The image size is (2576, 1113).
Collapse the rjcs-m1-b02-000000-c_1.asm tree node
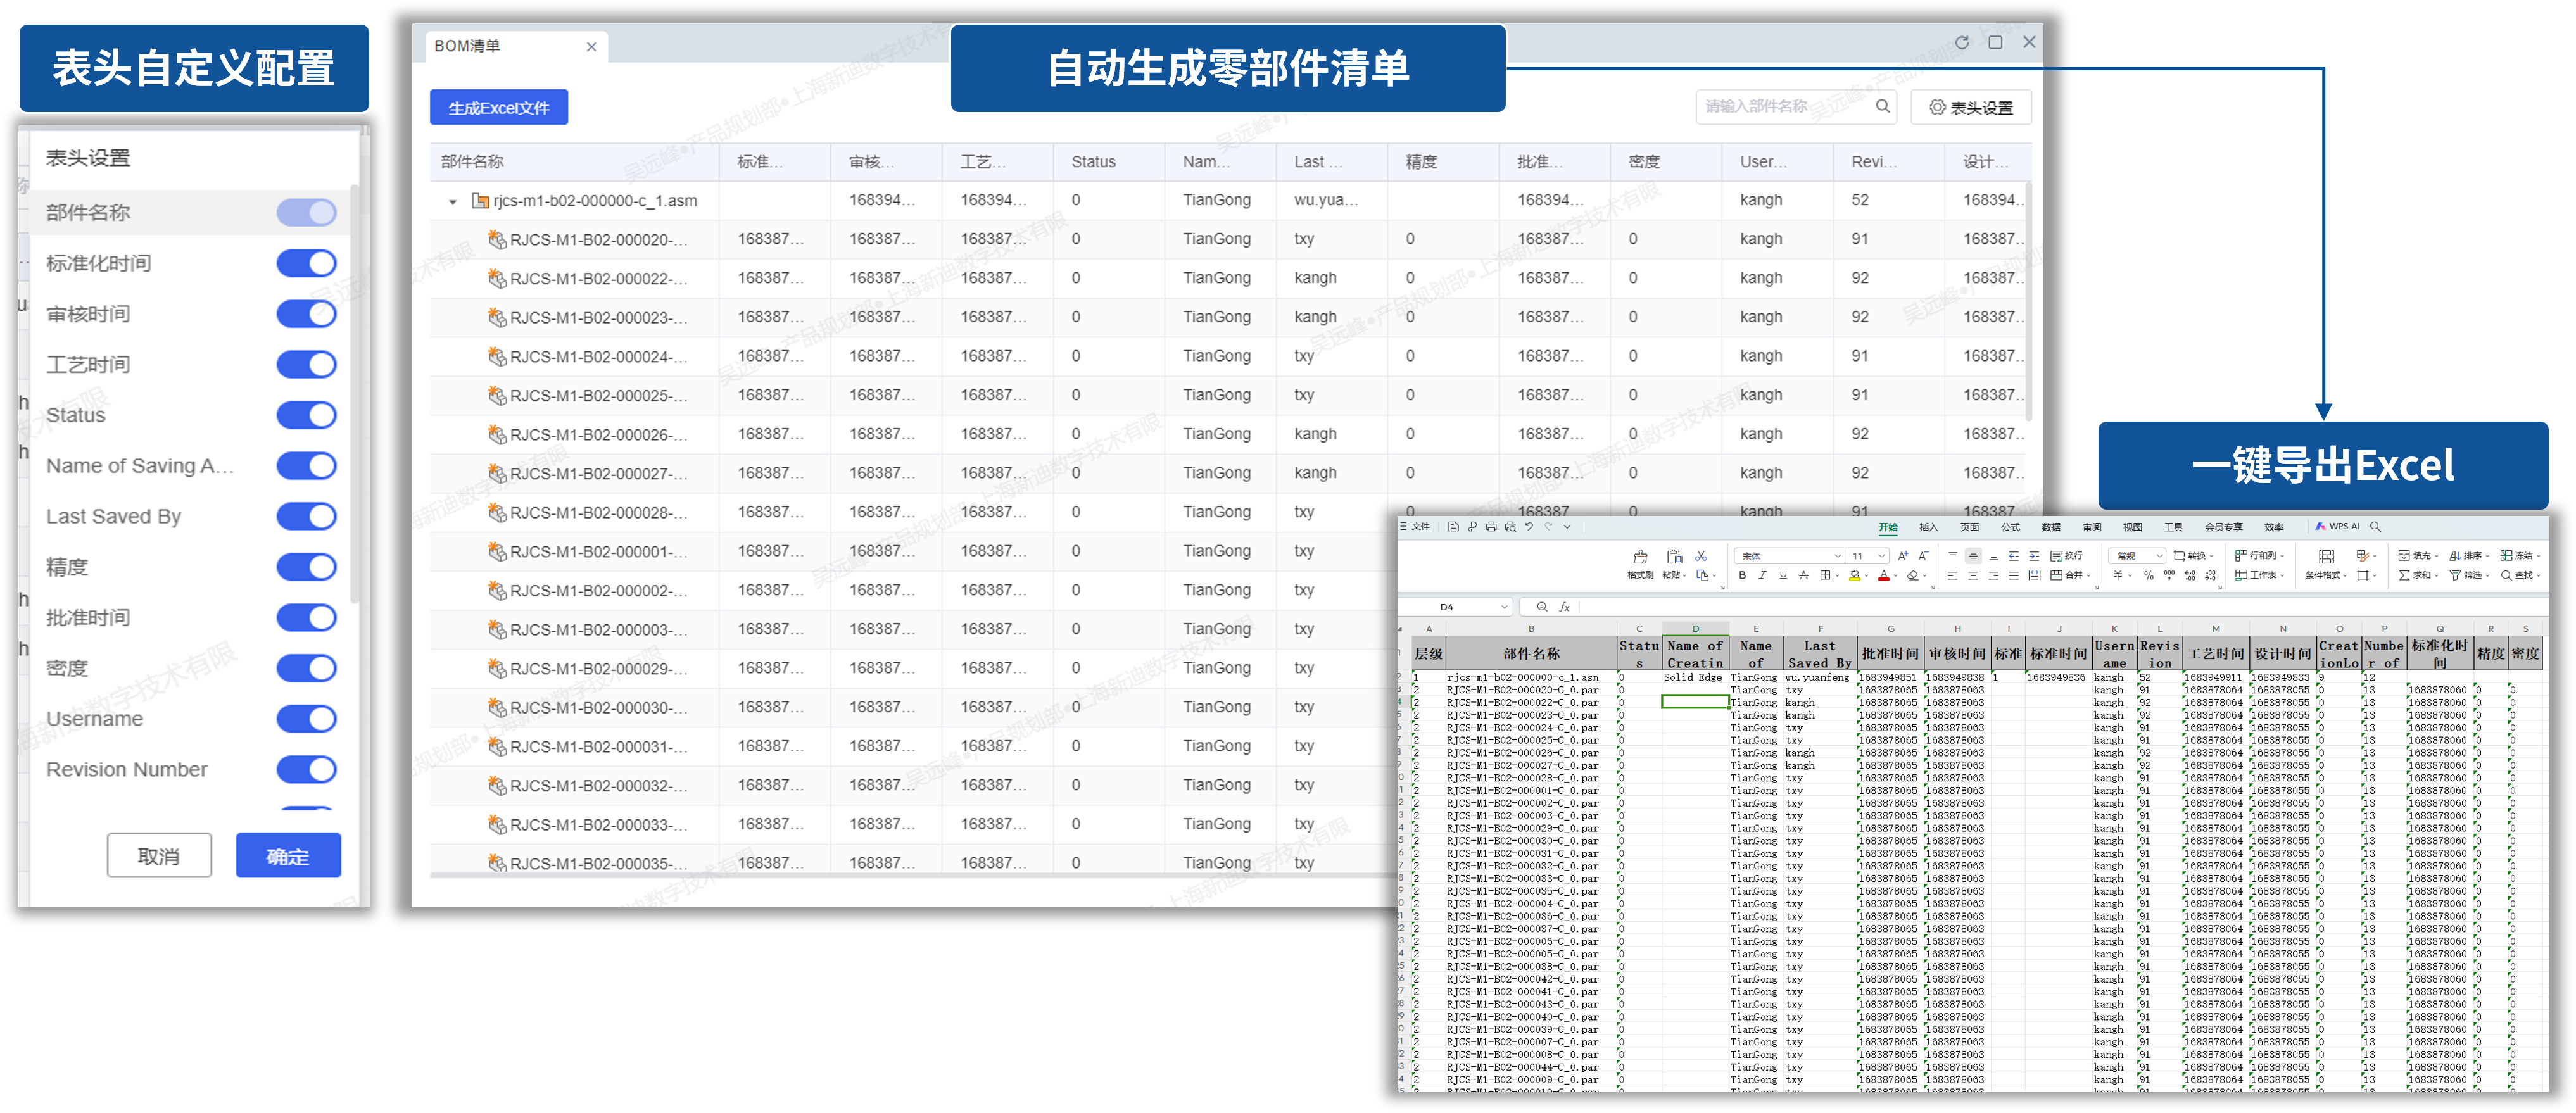point(453,201)
